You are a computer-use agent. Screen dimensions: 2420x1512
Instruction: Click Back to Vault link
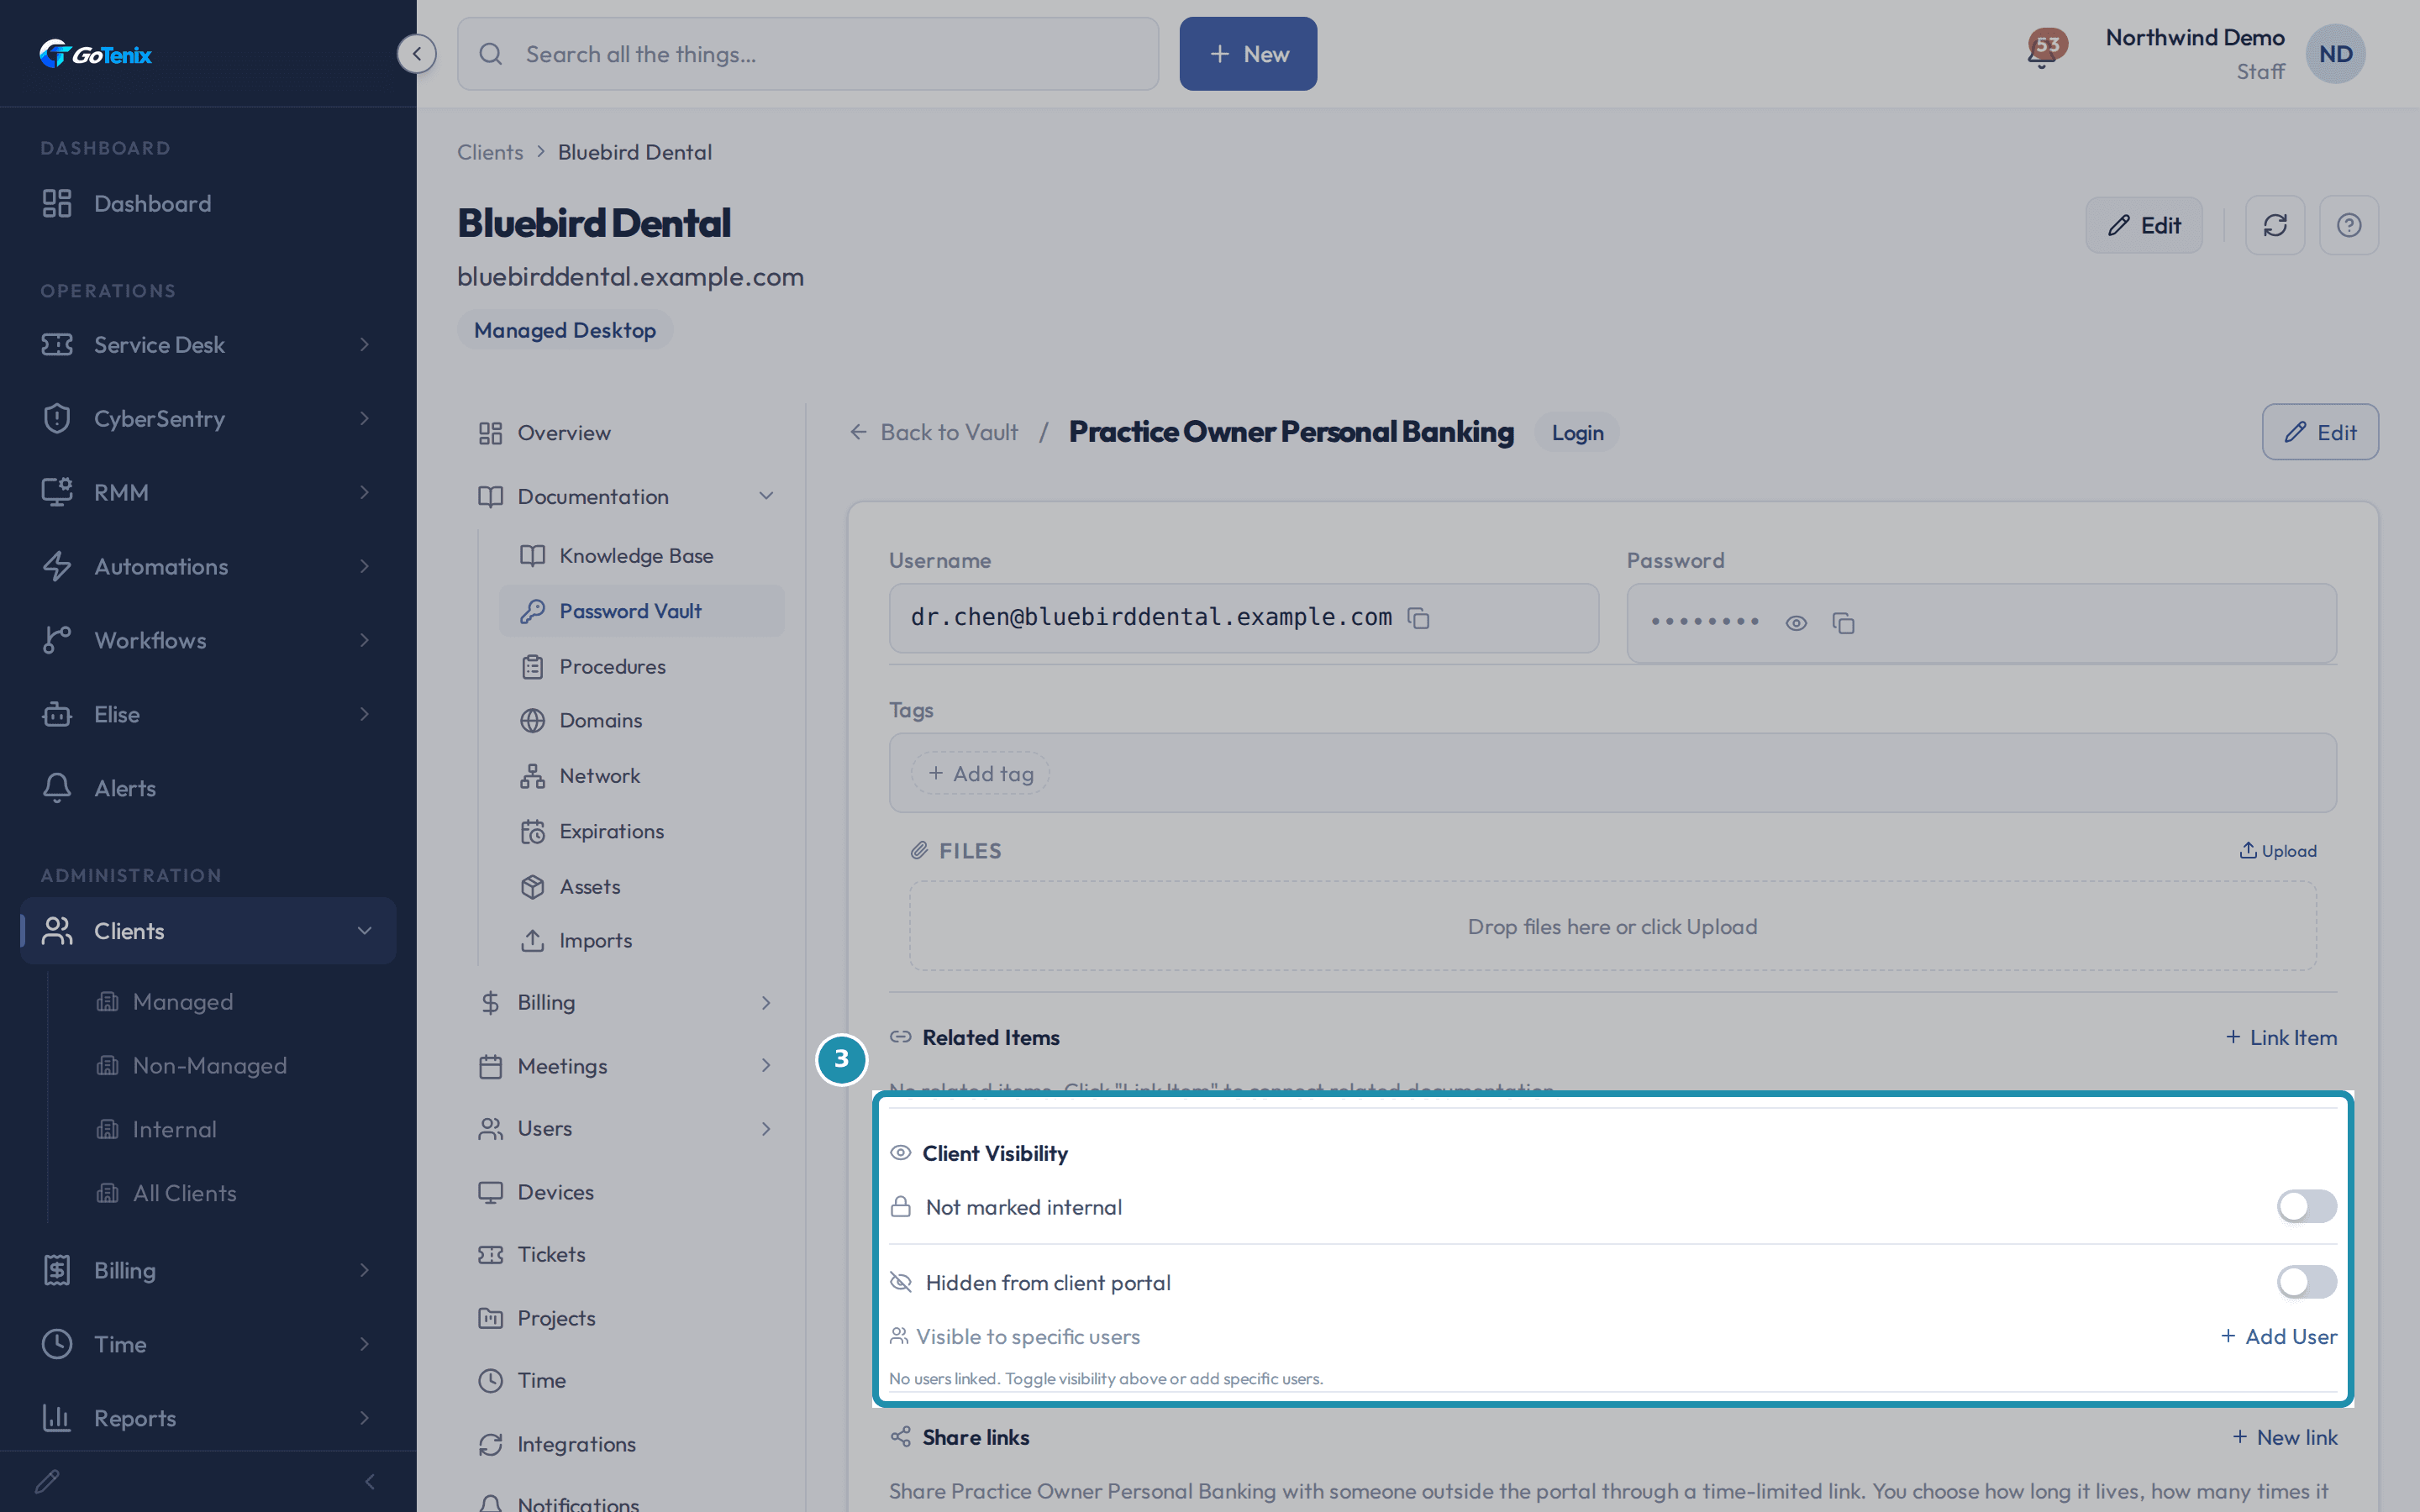933,432
